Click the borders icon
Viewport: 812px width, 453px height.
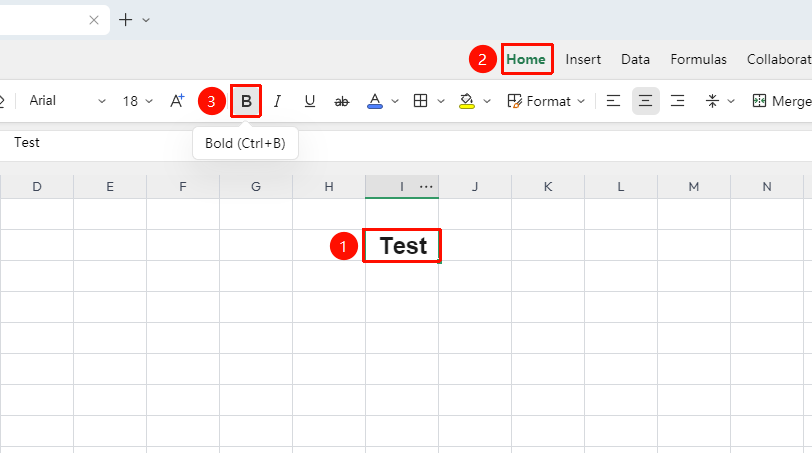tap(420, 101)
